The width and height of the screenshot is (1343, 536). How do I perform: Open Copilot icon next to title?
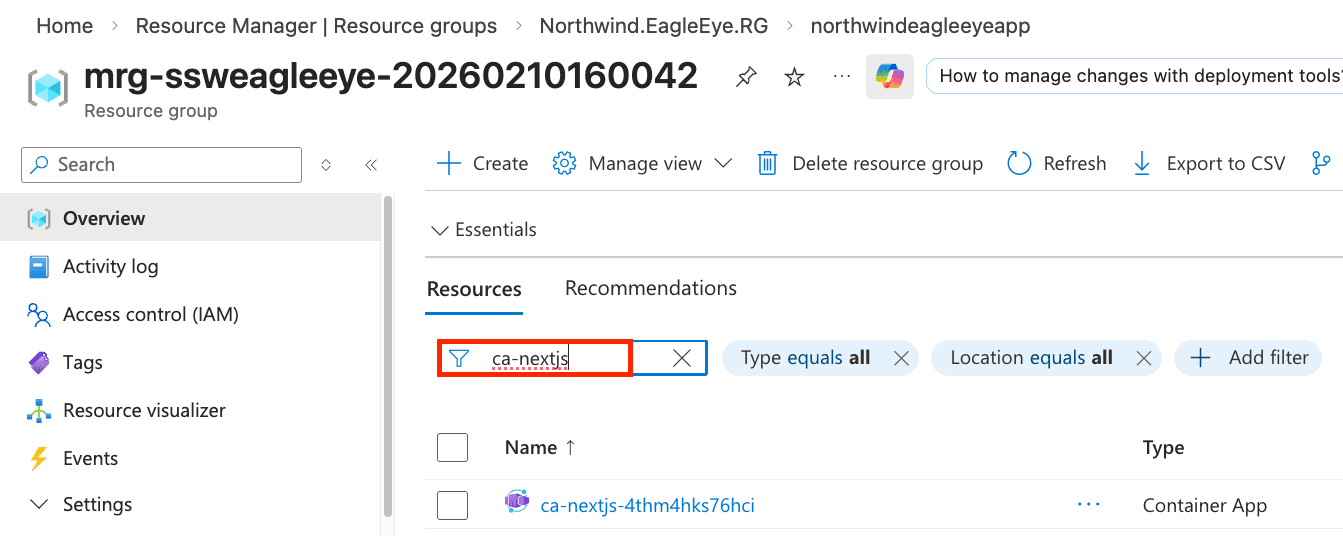889,76
